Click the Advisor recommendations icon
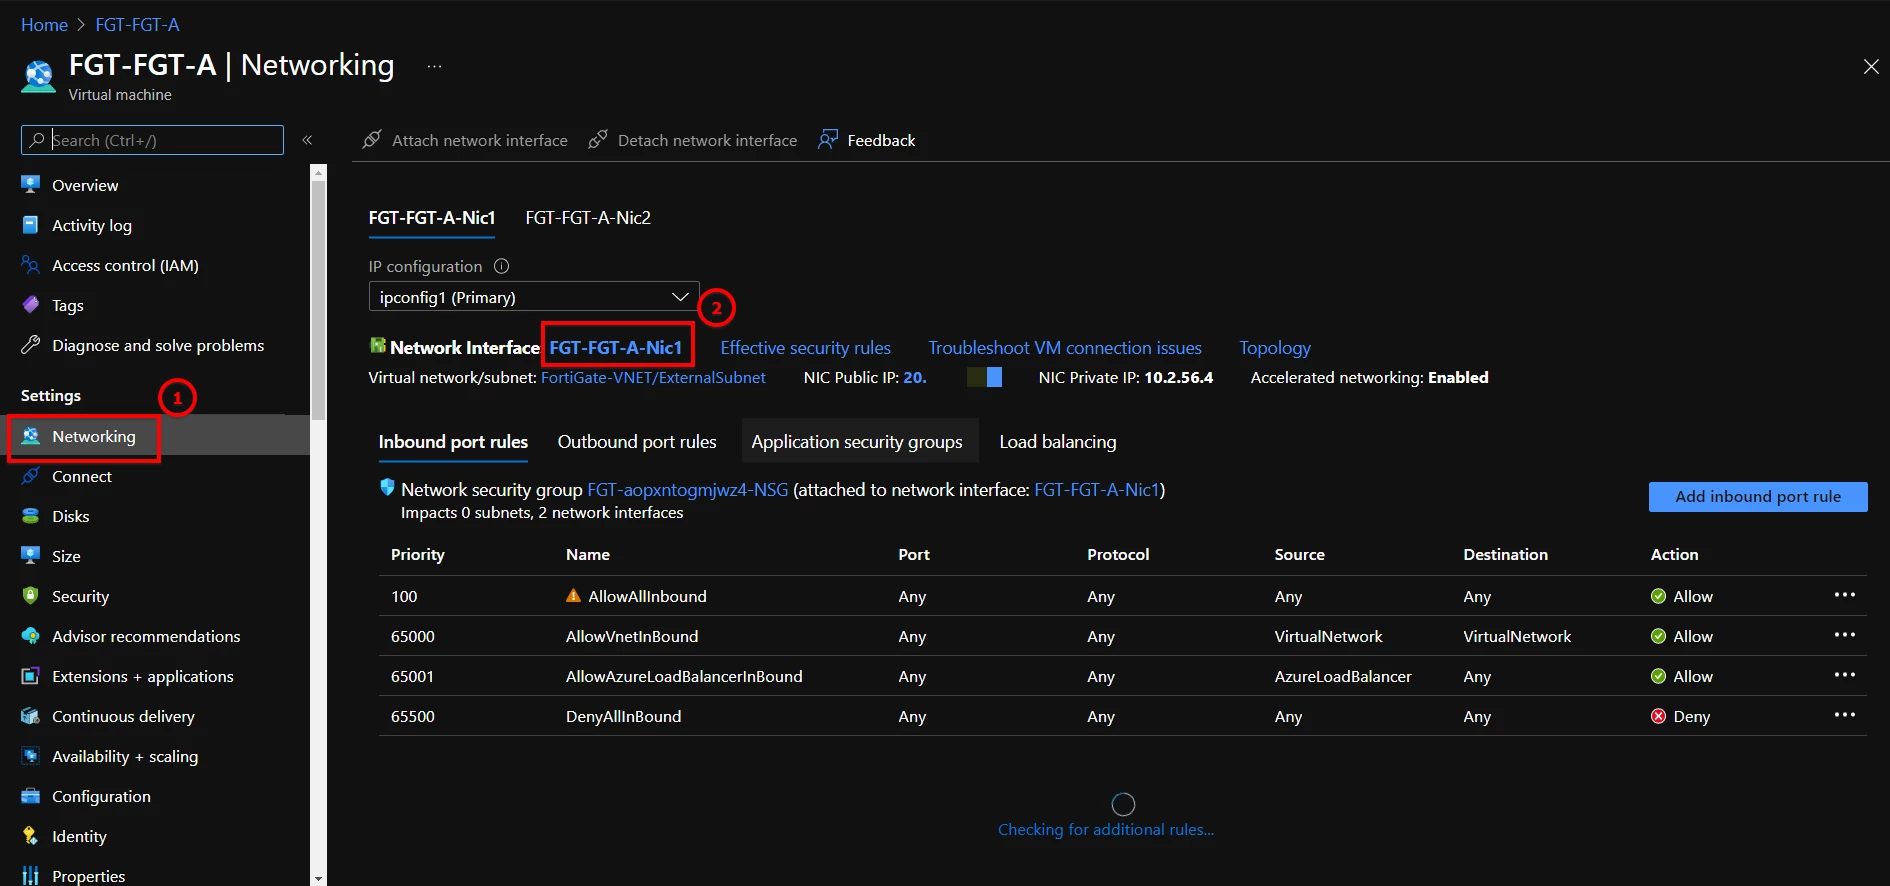The width and height of the screenshot is (1890, 886). tap(31, 636)
